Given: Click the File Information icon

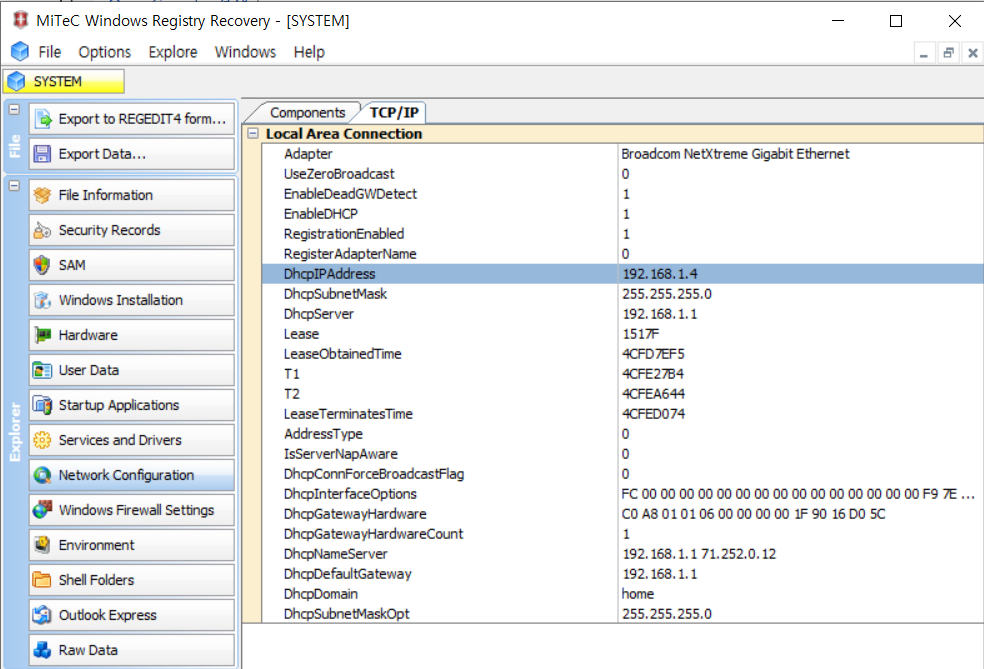Looking at the screenshot, I should click(43, 195).
